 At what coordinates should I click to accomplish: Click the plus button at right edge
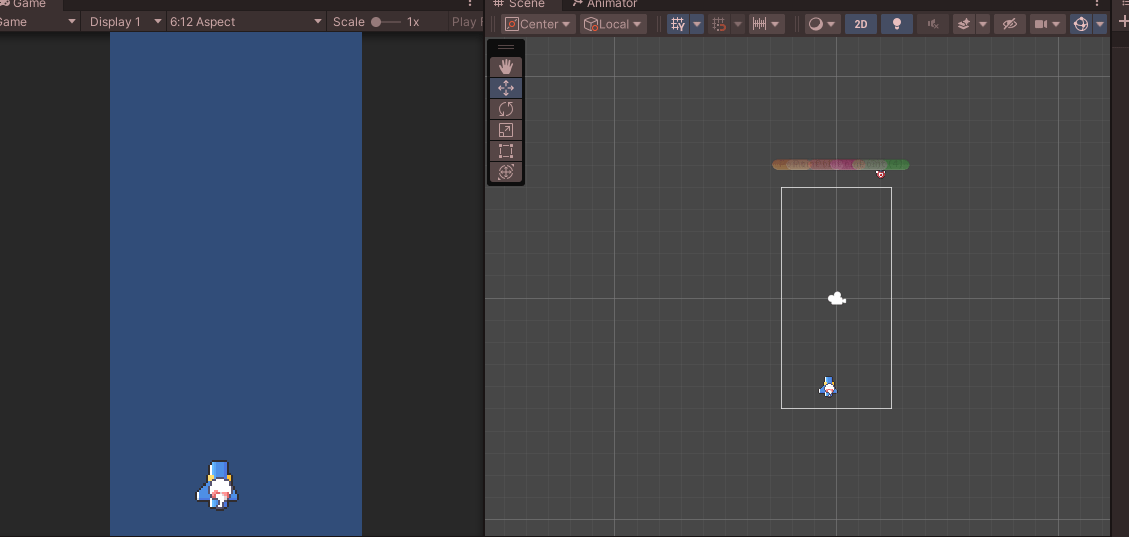(x=1123, y=22)
